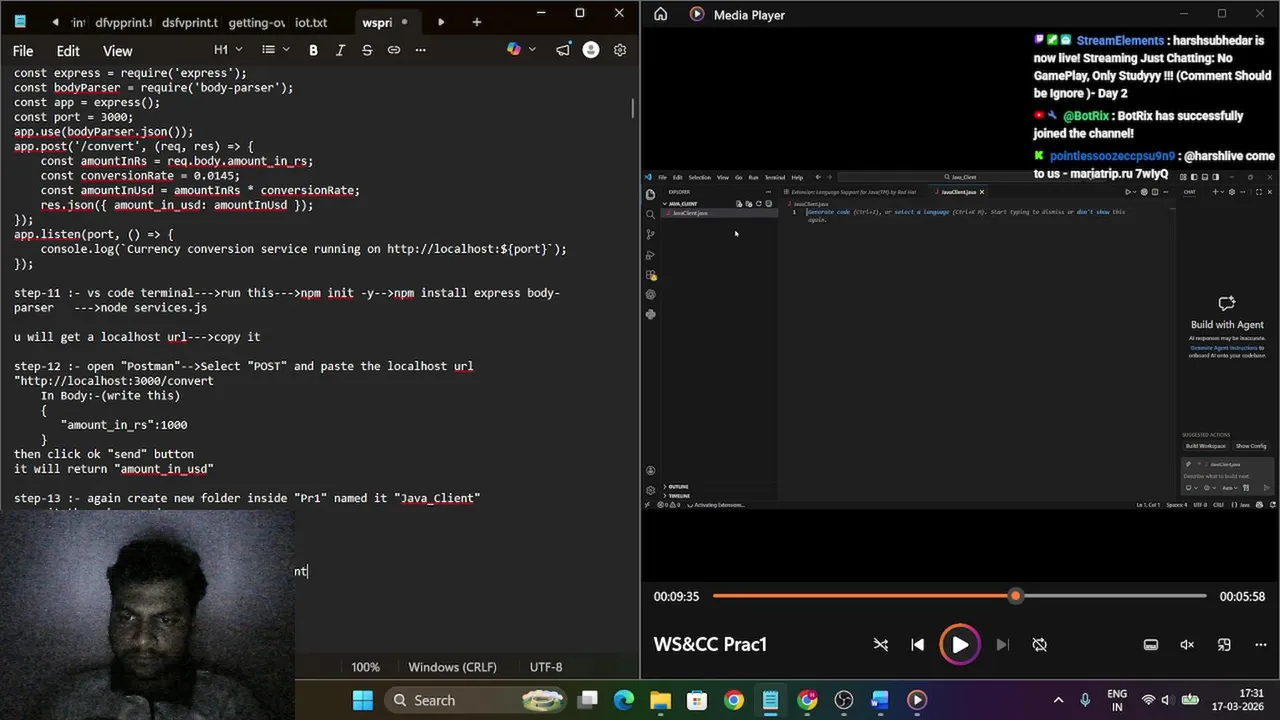Toggle shuffle in Media Player
This screenshot has width=1280, height=720.
(x=880, y=645)
